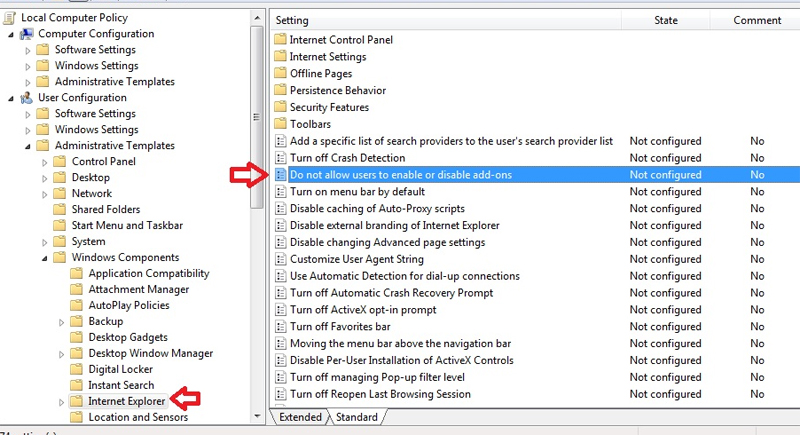The height and width of the screenshot is (435, 800).
Task: Switch to the Standard tab
Action: [357, 417]
